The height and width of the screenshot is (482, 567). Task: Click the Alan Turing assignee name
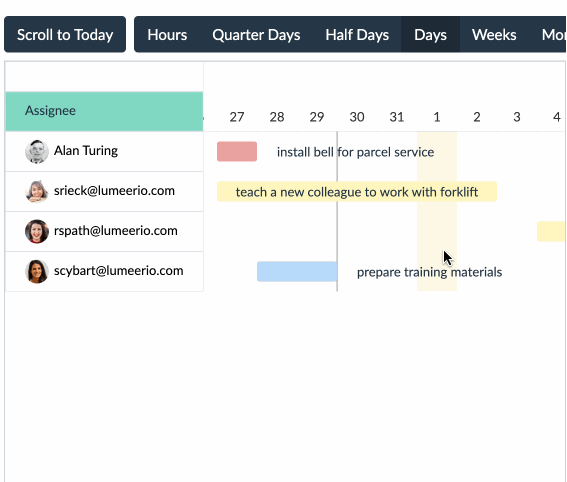click(x=86, y=150)
